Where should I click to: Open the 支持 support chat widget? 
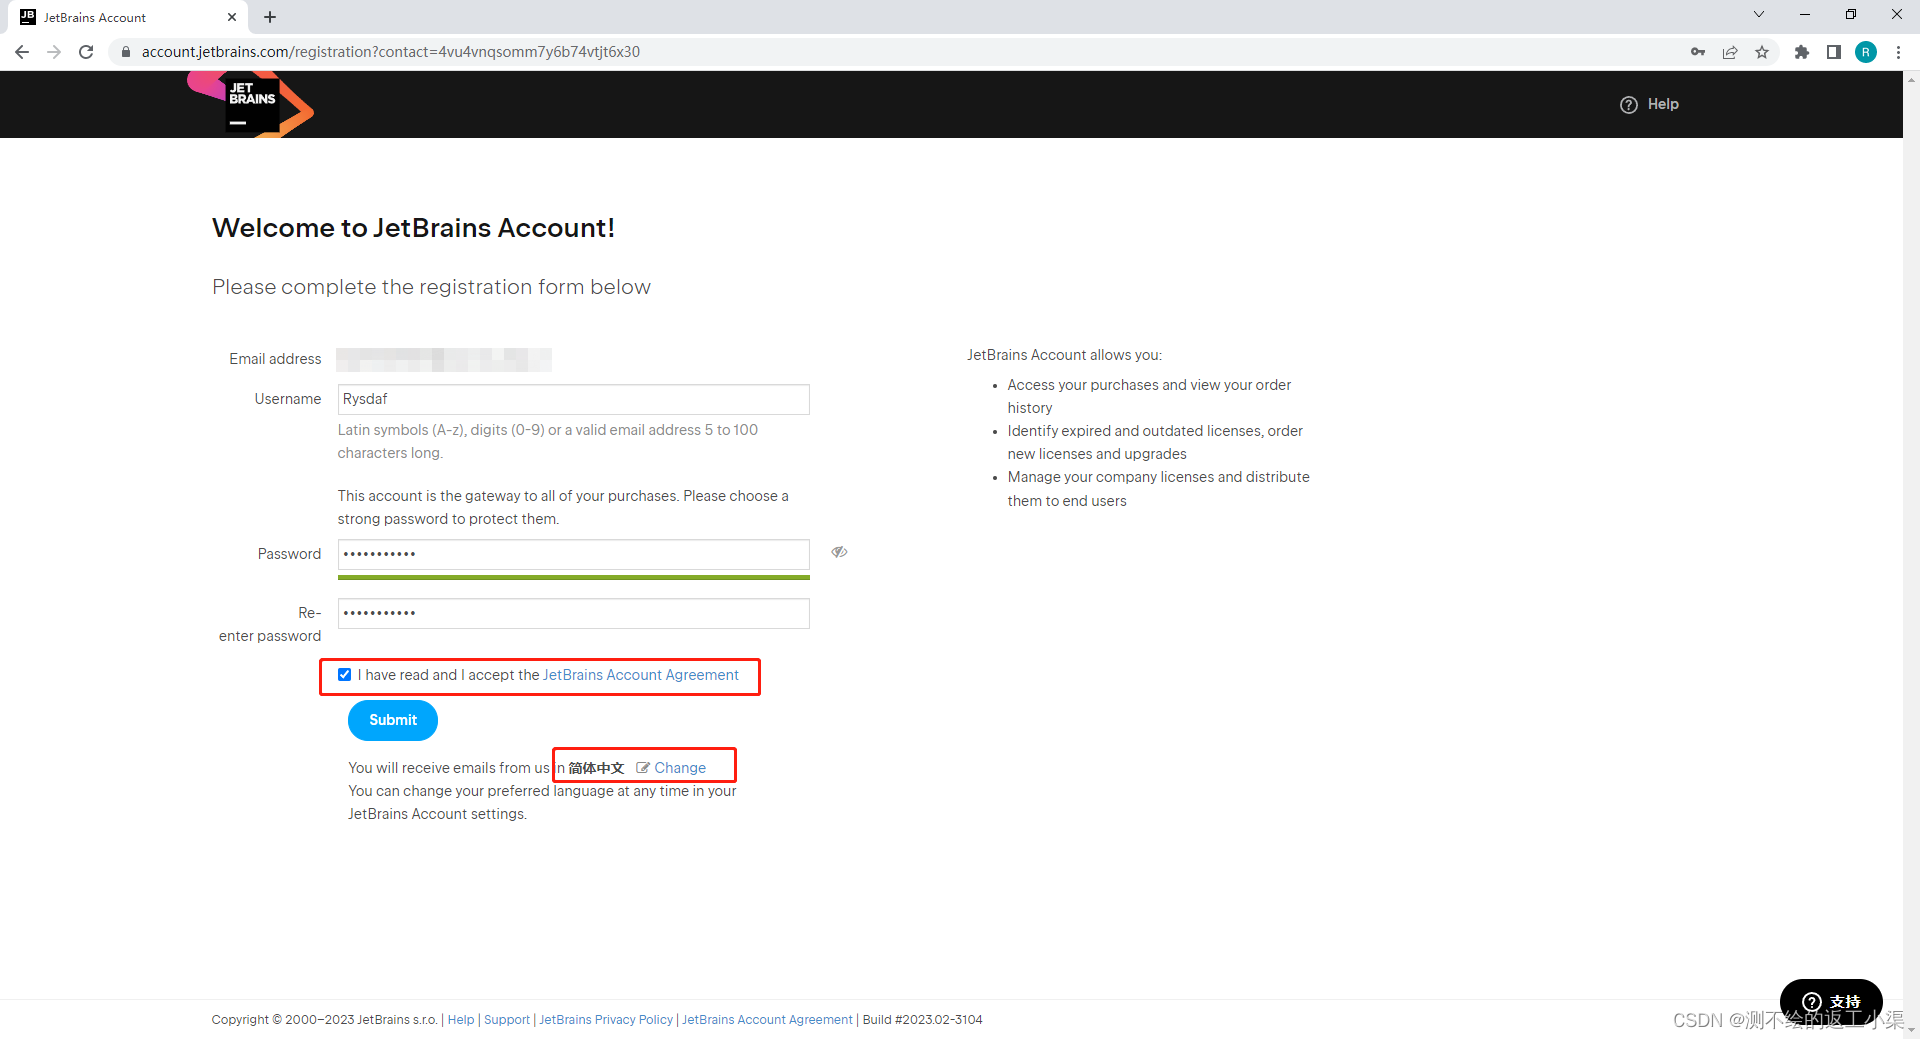(x=1831, y=1001)
